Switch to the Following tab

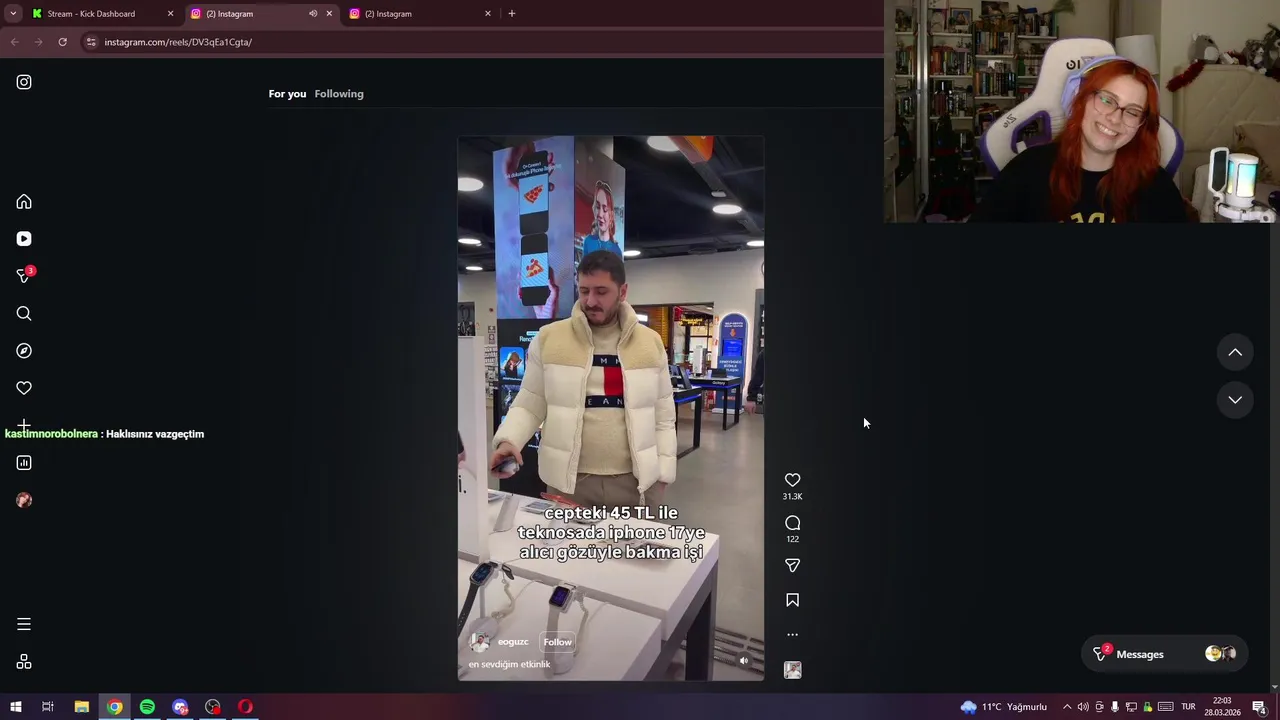339,94
